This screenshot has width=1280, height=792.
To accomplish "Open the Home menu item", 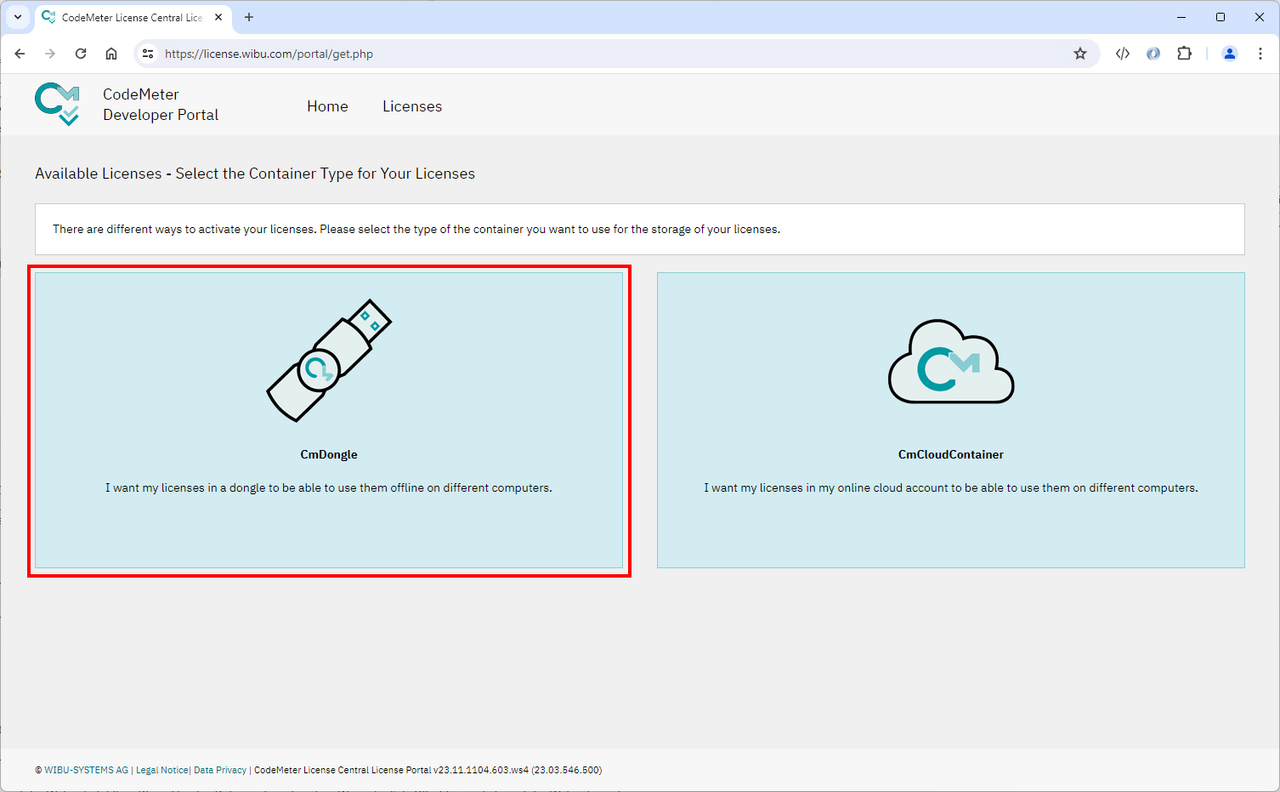I will (327, 106).
